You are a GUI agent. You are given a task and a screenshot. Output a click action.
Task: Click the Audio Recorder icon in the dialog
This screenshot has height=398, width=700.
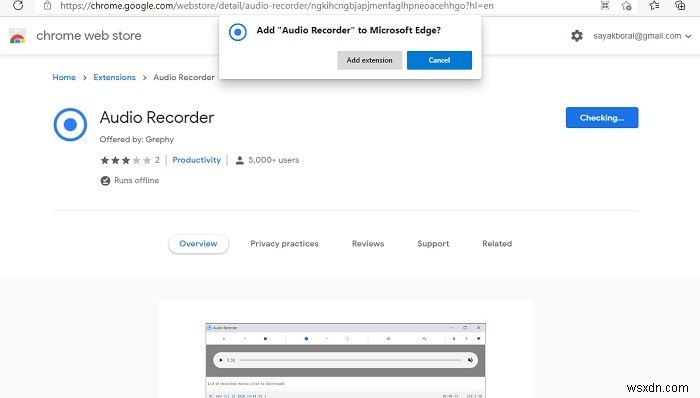click(238, 32)
